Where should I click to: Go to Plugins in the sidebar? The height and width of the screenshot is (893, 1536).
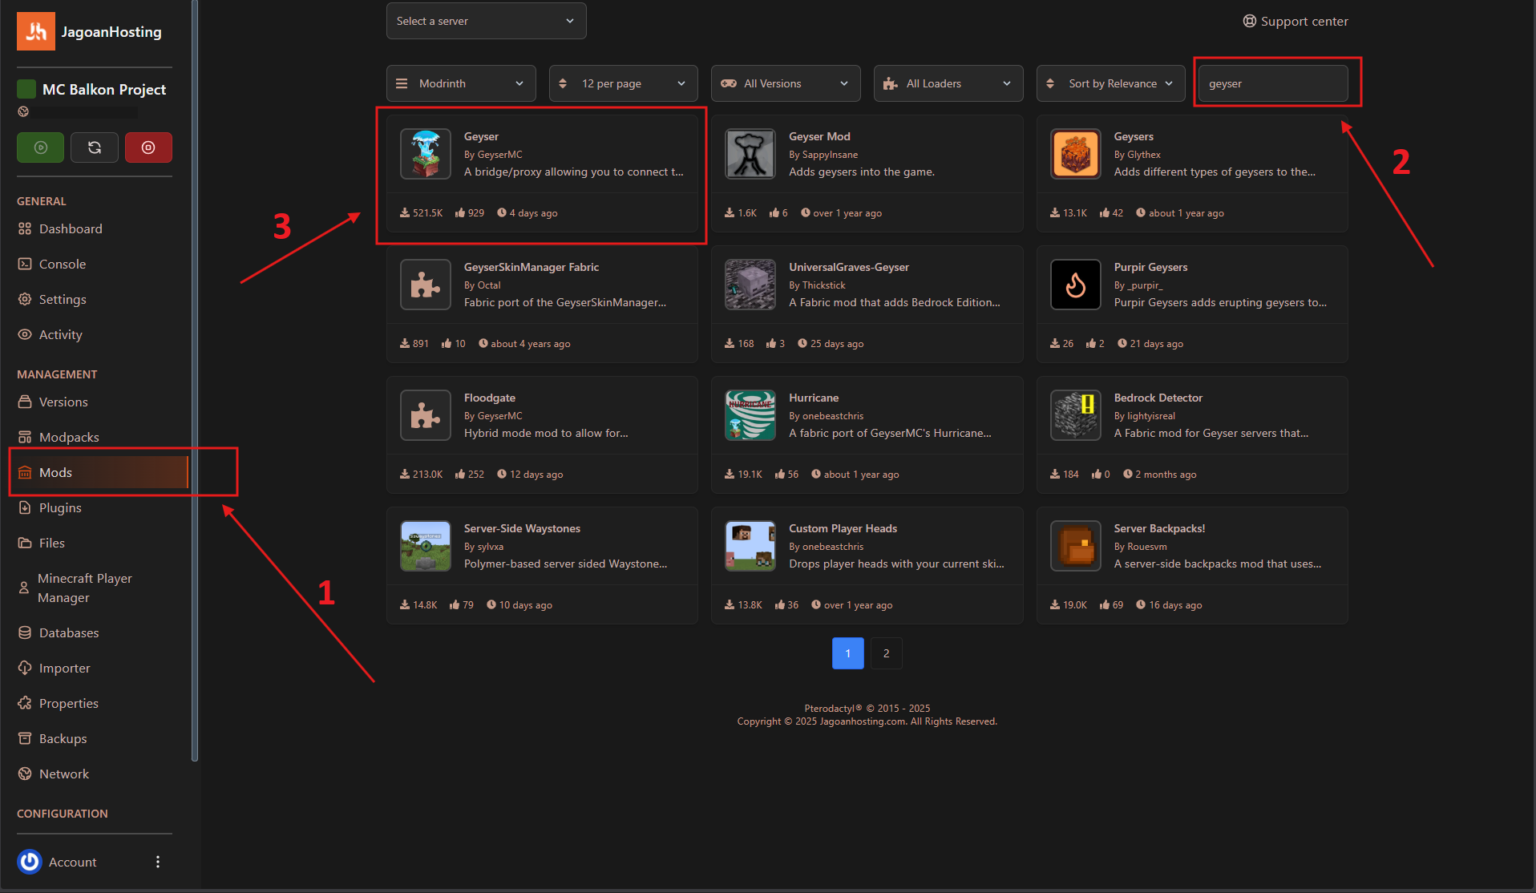[x=60, y=508]
